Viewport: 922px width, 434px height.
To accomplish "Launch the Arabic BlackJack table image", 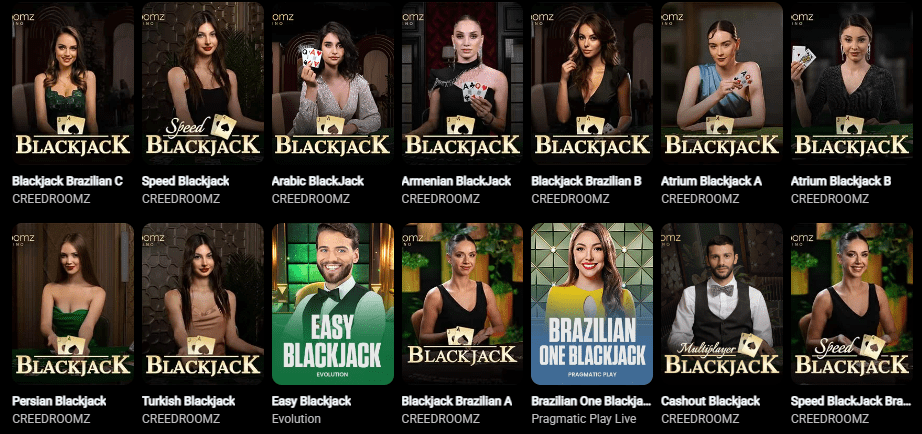I will point(333,83).
